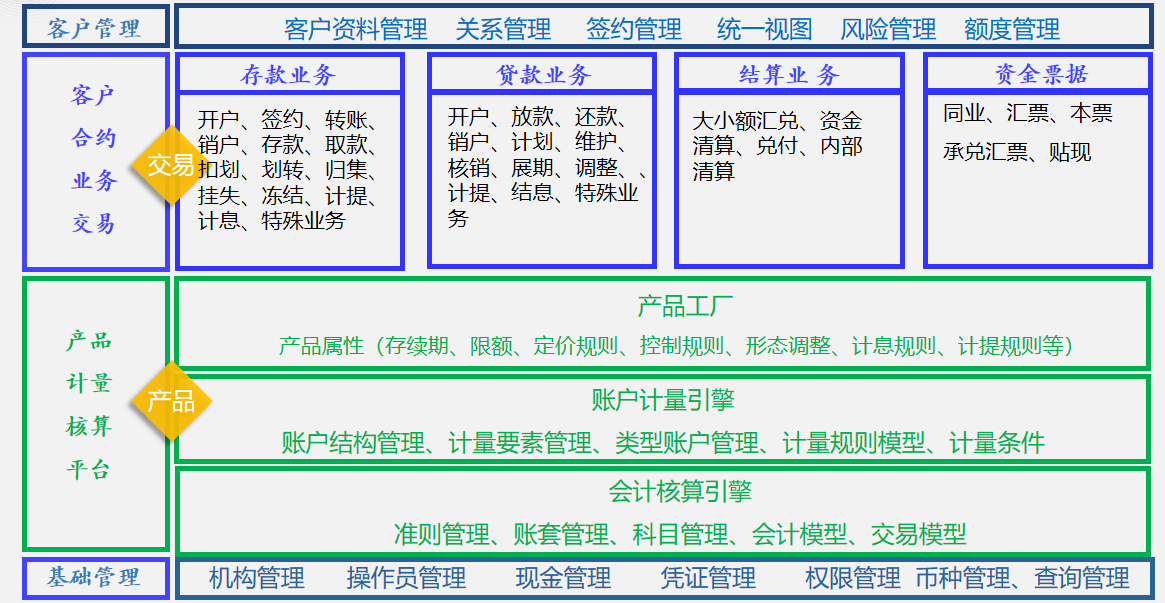The height and width of the screenshot is (603, 1165).
Task: Open 机构管理 in the bottom bar
Action: [x=257, y=578]
